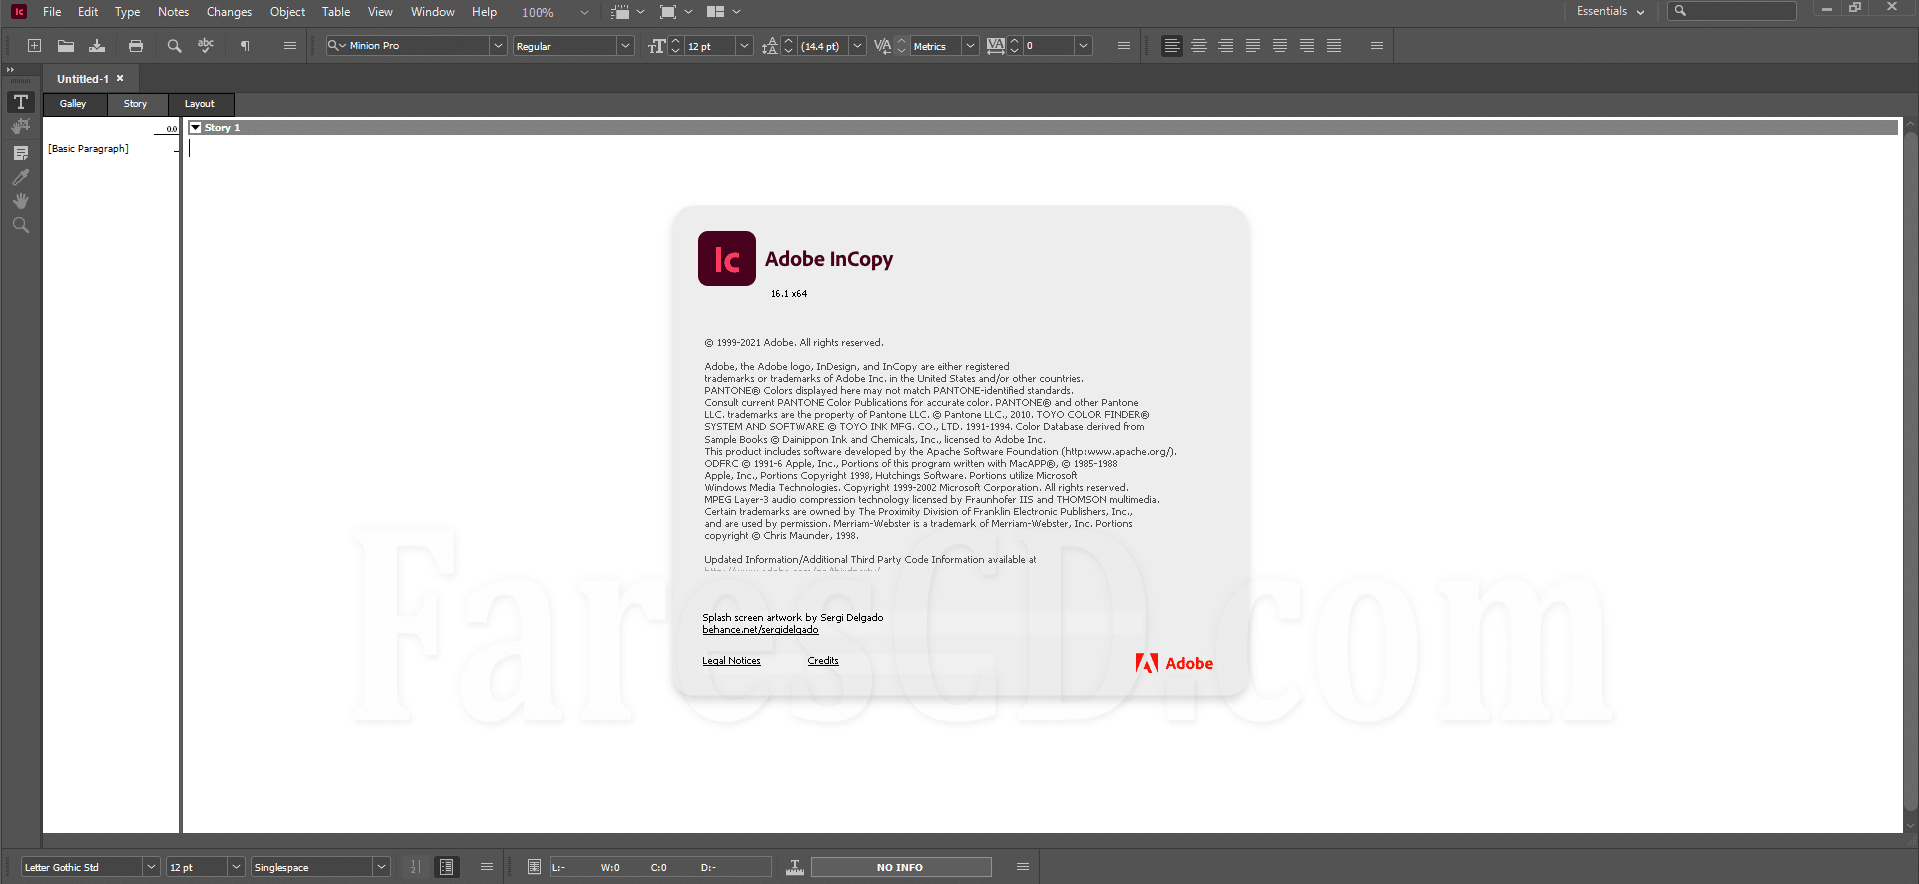Select the Position tool below Type tool
This screenshot has height=884, width=1919.
click(21, 126)
